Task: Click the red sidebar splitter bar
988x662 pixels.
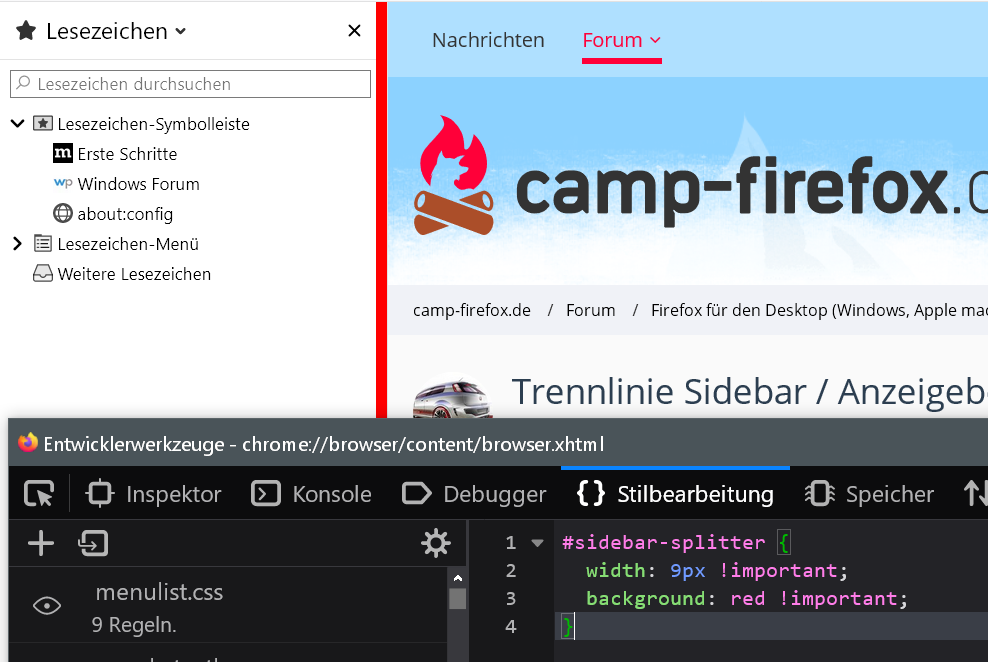Action: coord(381,200)
